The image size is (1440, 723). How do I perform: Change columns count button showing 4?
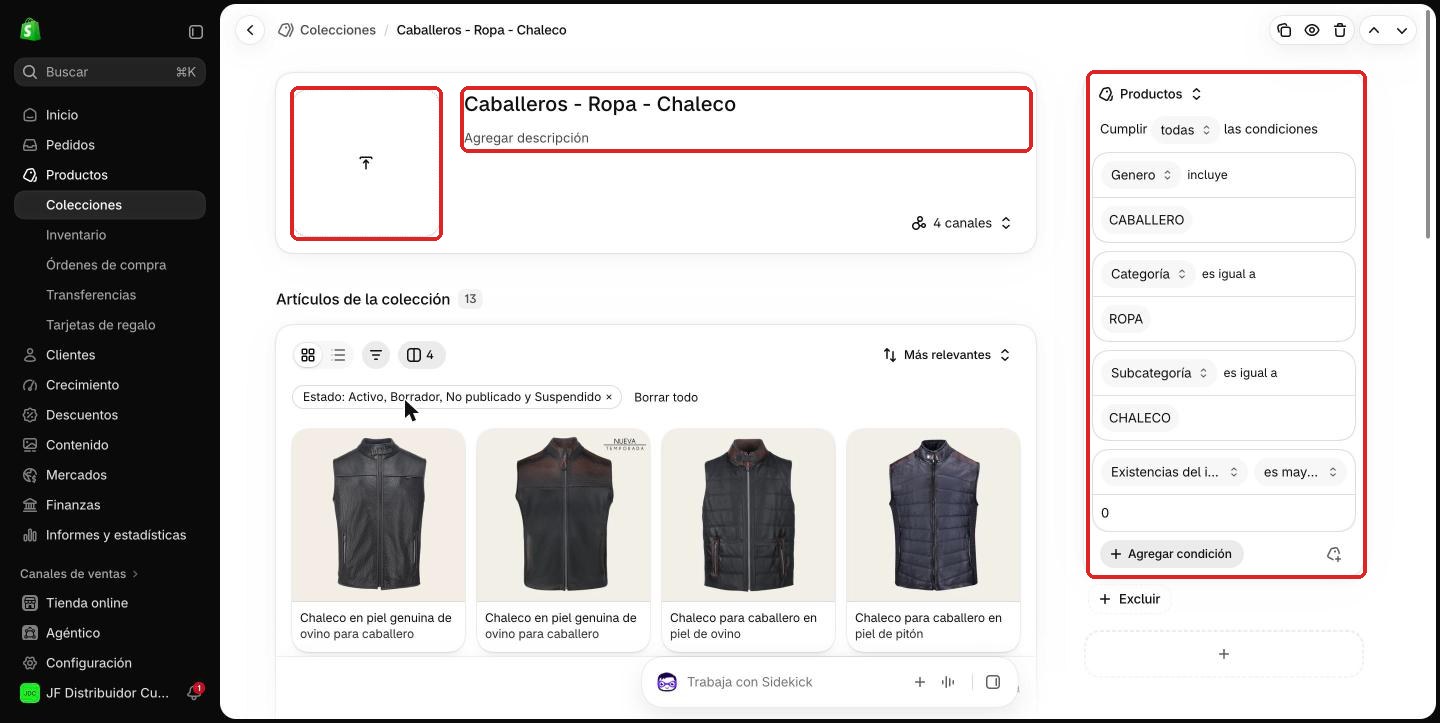tap(422, 355)
